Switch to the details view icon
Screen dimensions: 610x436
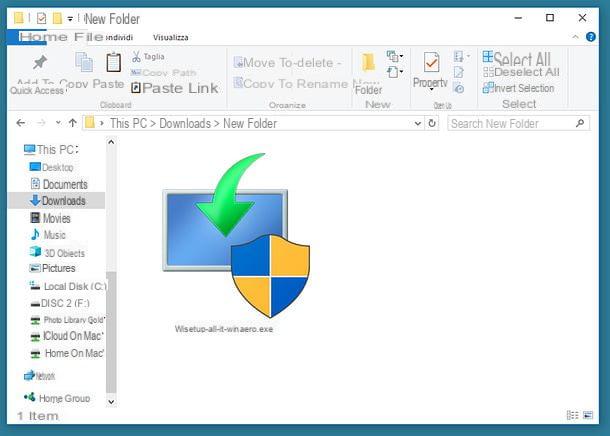tap(572, 415)
